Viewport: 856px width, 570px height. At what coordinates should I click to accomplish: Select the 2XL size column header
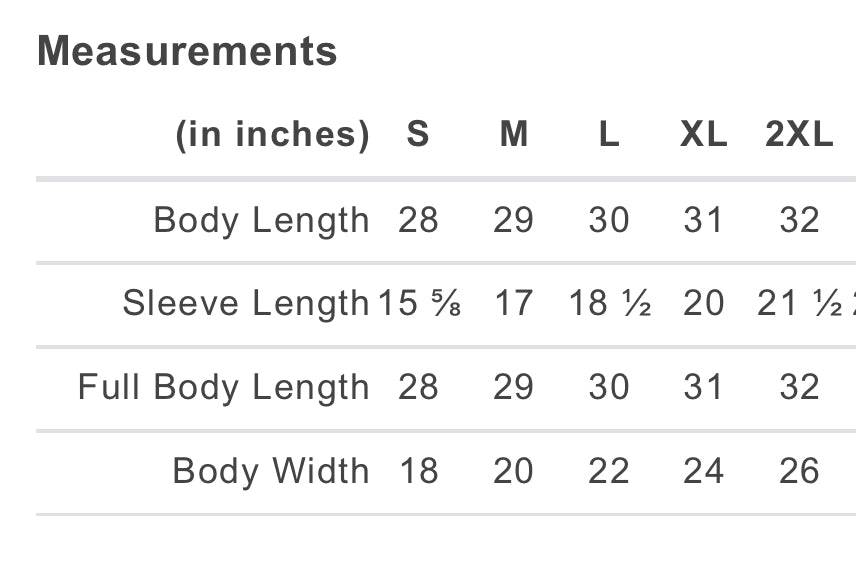[799, 135]
